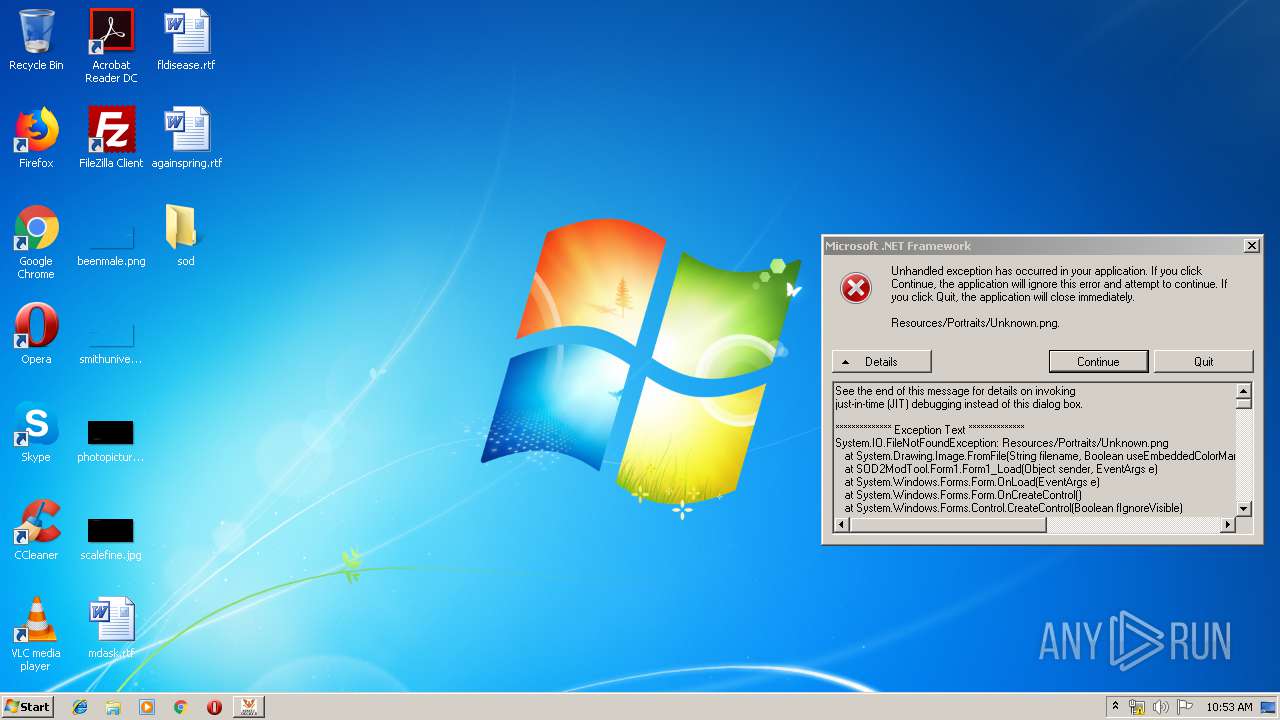Select photopictur... file icon
The height and width of the screenshot is (720, 1280).
click(111, 439)
